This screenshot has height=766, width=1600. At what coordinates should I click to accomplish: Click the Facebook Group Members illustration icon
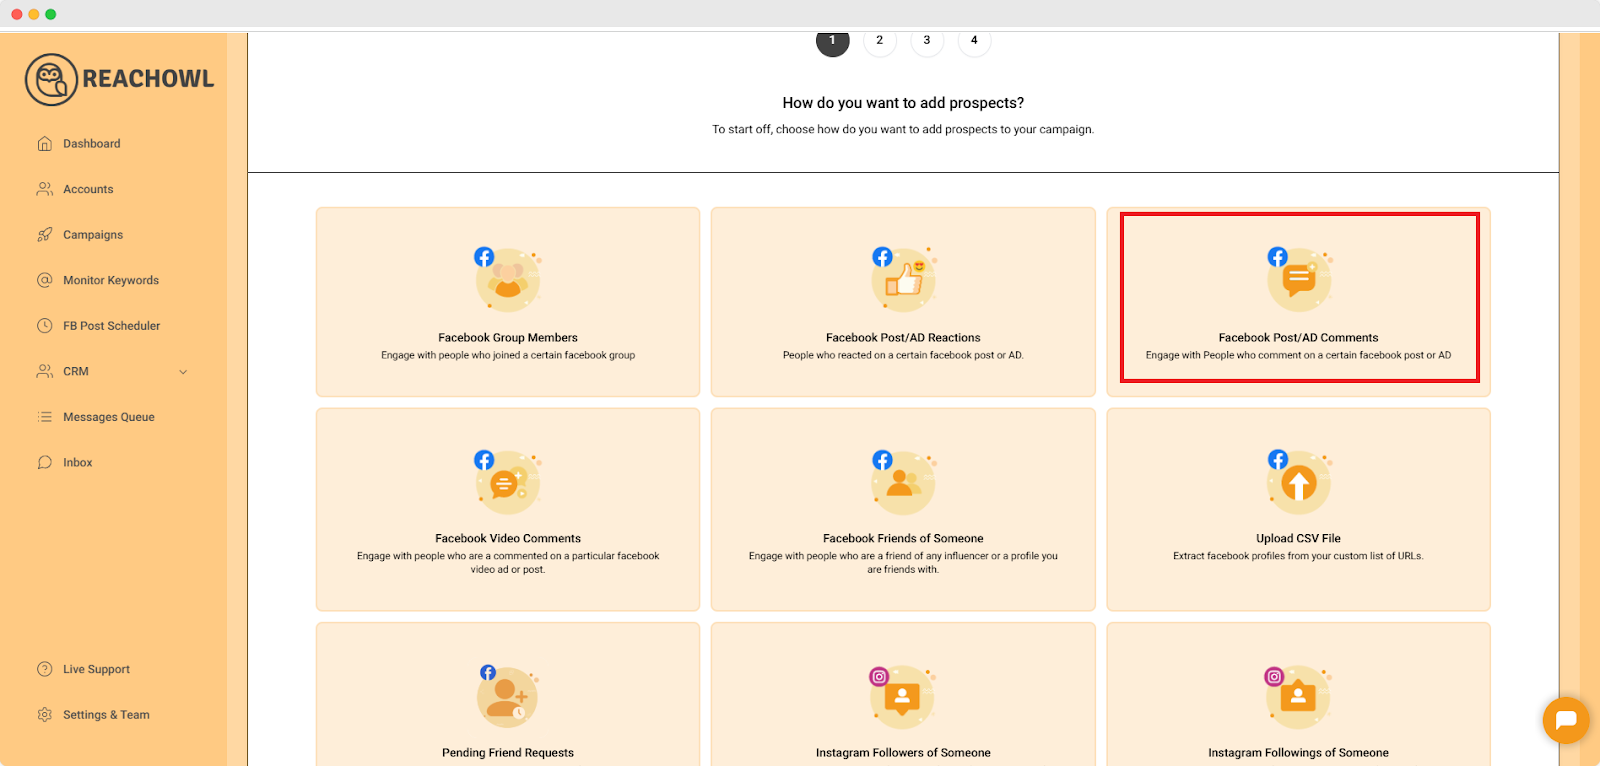click(508, 279)
